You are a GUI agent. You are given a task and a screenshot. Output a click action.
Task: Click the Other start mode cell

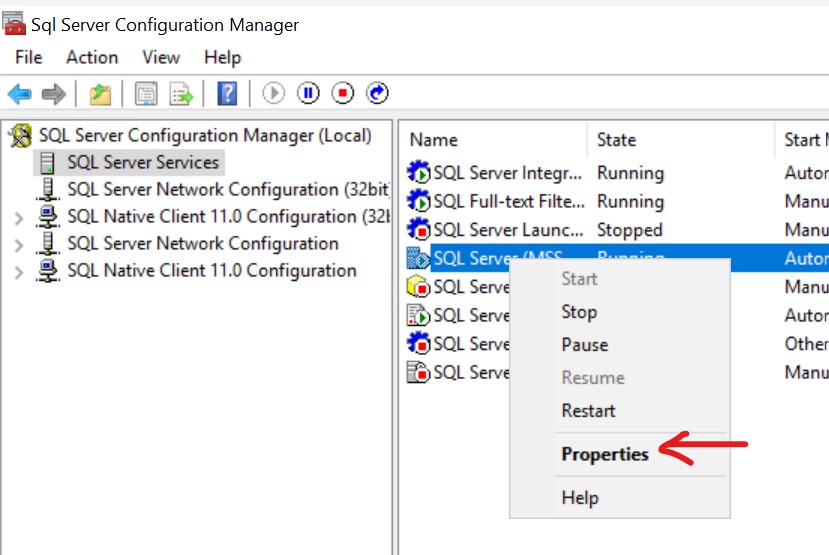click(806, 344)
